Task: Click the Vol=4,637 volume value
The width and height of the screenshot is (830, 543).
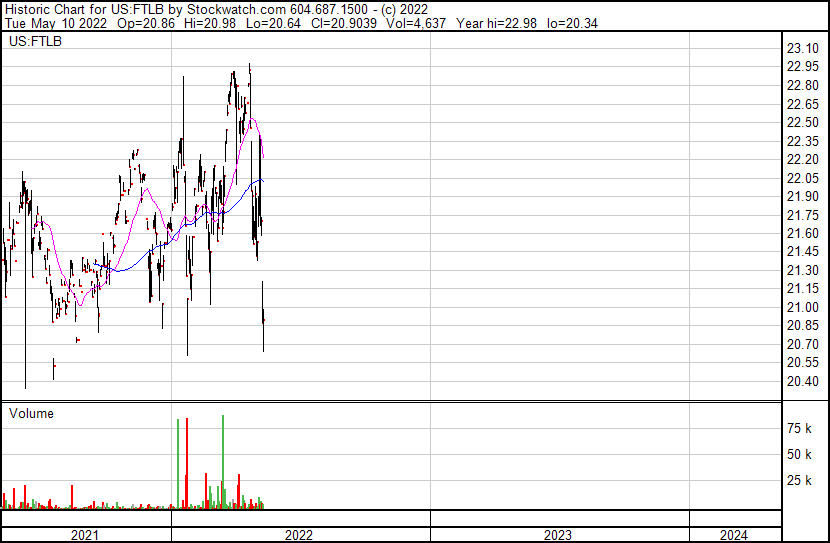Action: (x=416, y=23)
